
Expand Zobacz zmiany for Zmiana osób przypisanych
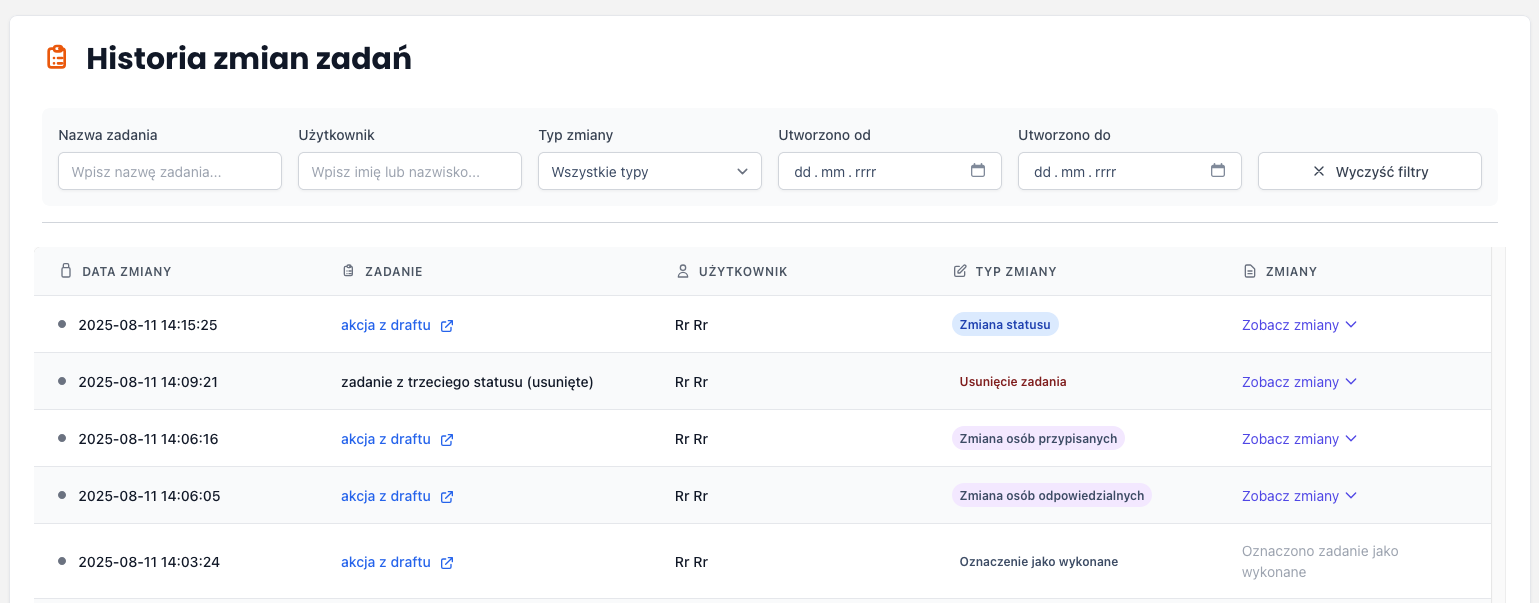[x=1298, y=439]
